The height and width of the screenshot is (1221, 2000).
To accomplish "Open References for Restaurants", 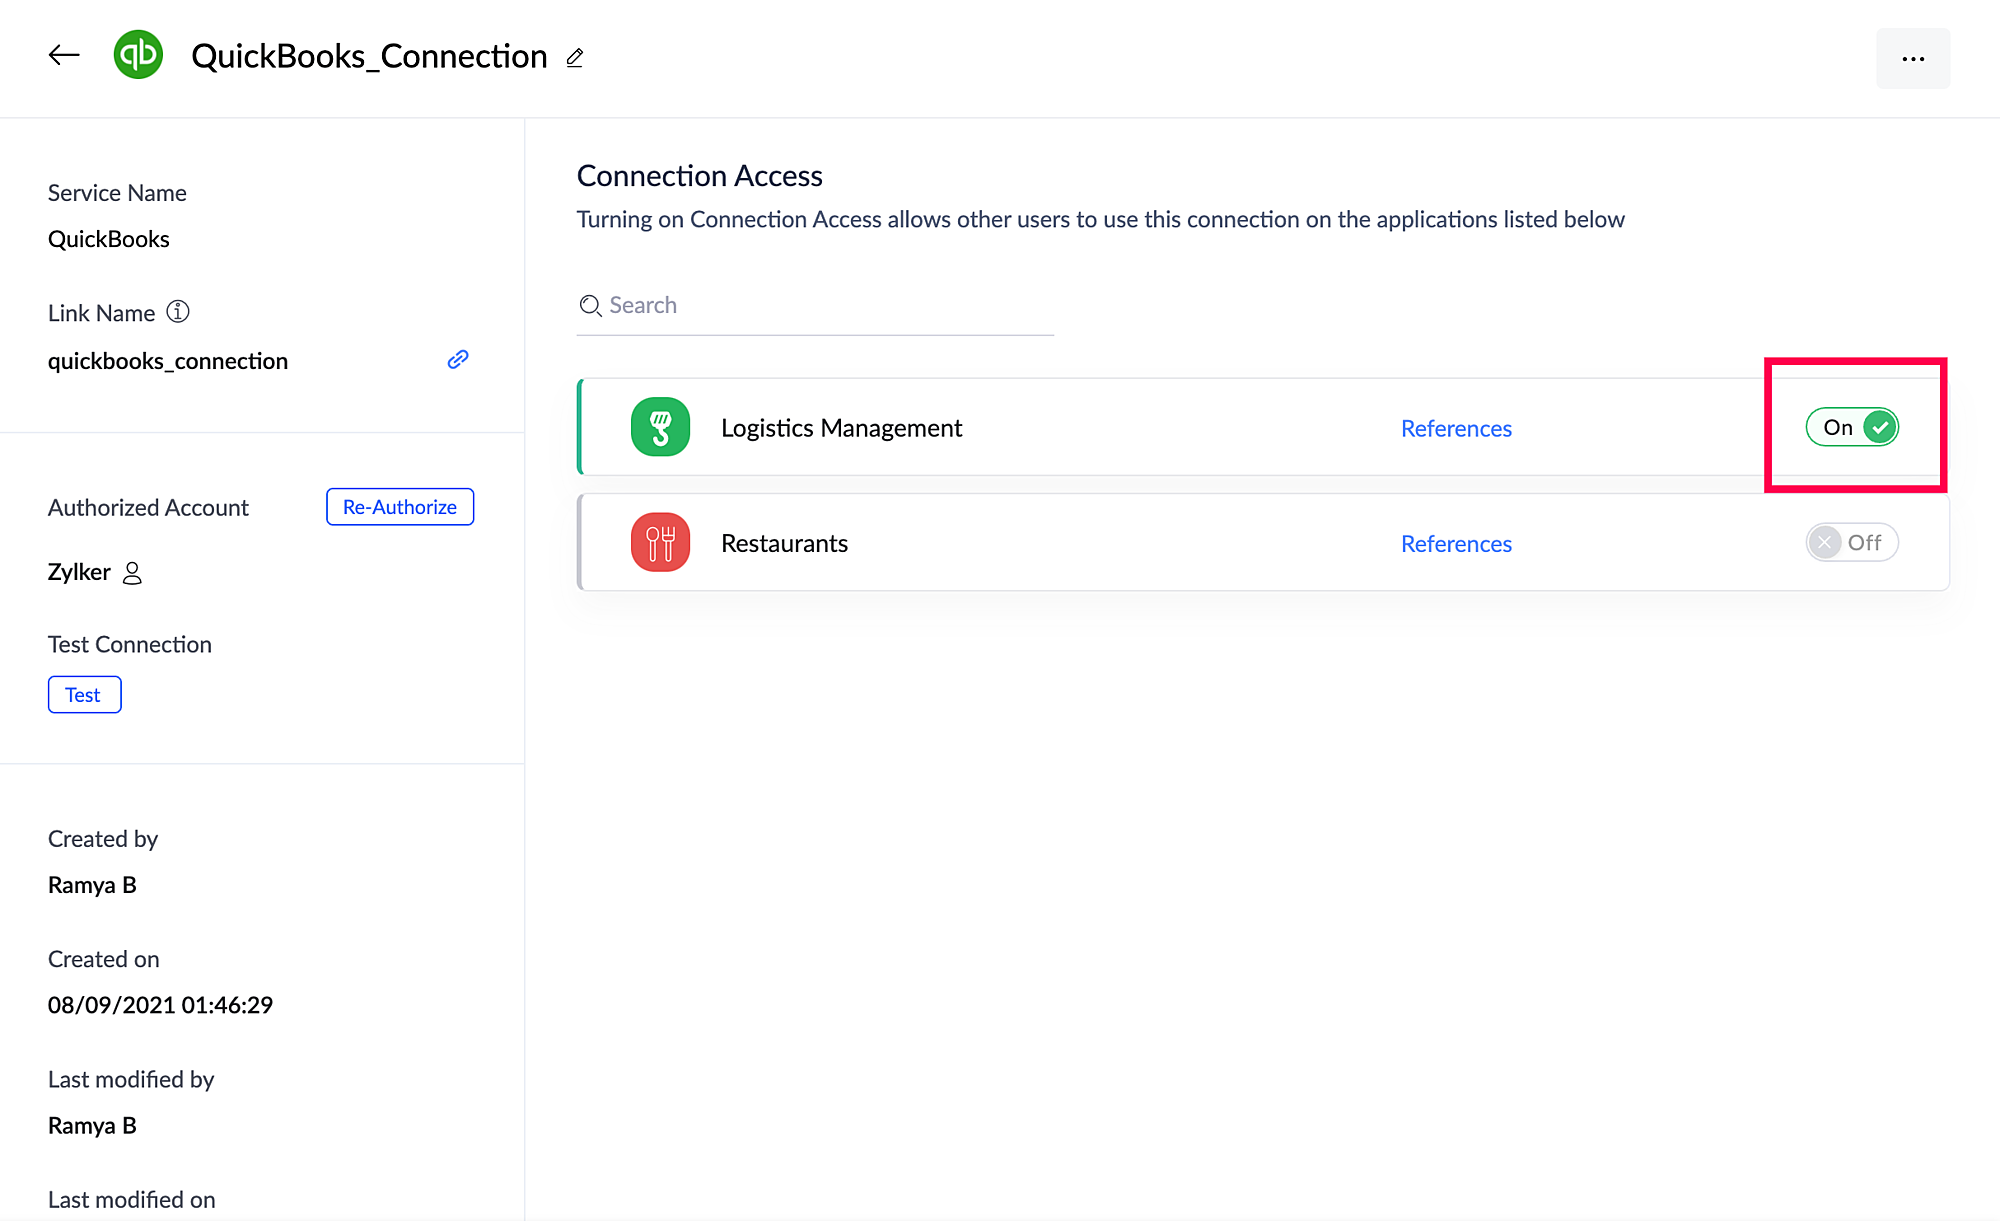I will click(x=1455, y=543).
